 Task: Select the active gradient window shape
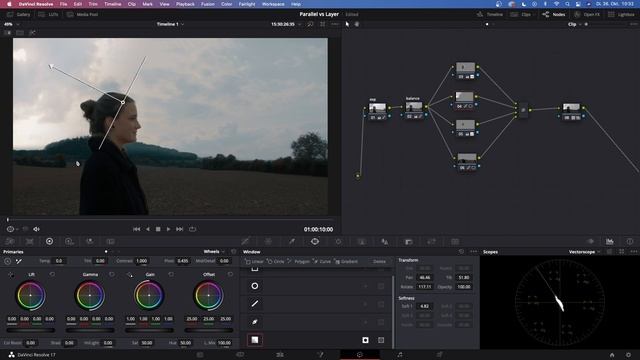click(x=255, y=340)
